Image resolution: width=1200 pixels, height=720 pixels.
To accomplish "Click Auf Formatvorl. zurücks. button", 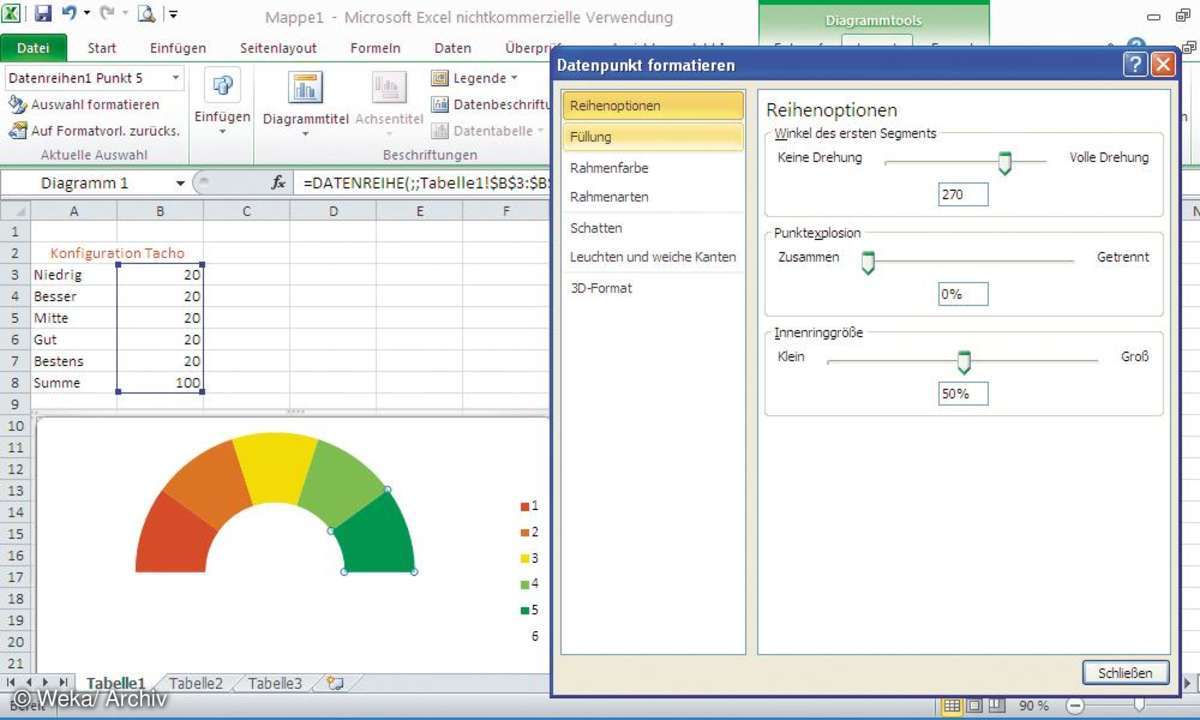I will (94, 130).
